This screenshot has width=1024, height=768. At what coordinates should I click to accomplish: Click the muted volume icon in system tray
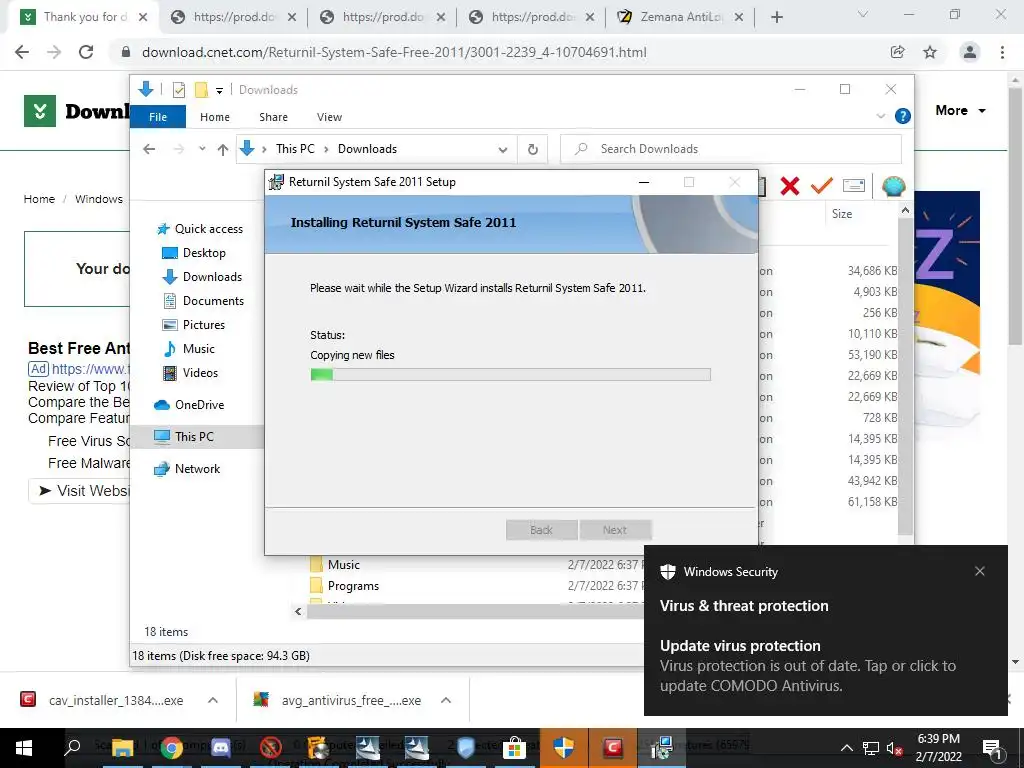894,748
